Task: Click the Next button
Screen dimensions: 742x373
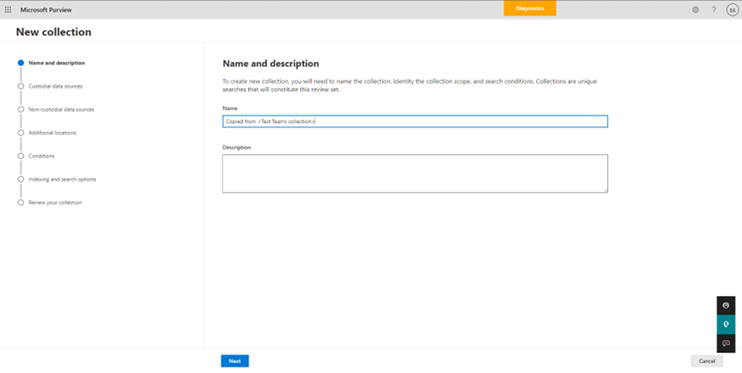Action: click(x=235, y=361)
